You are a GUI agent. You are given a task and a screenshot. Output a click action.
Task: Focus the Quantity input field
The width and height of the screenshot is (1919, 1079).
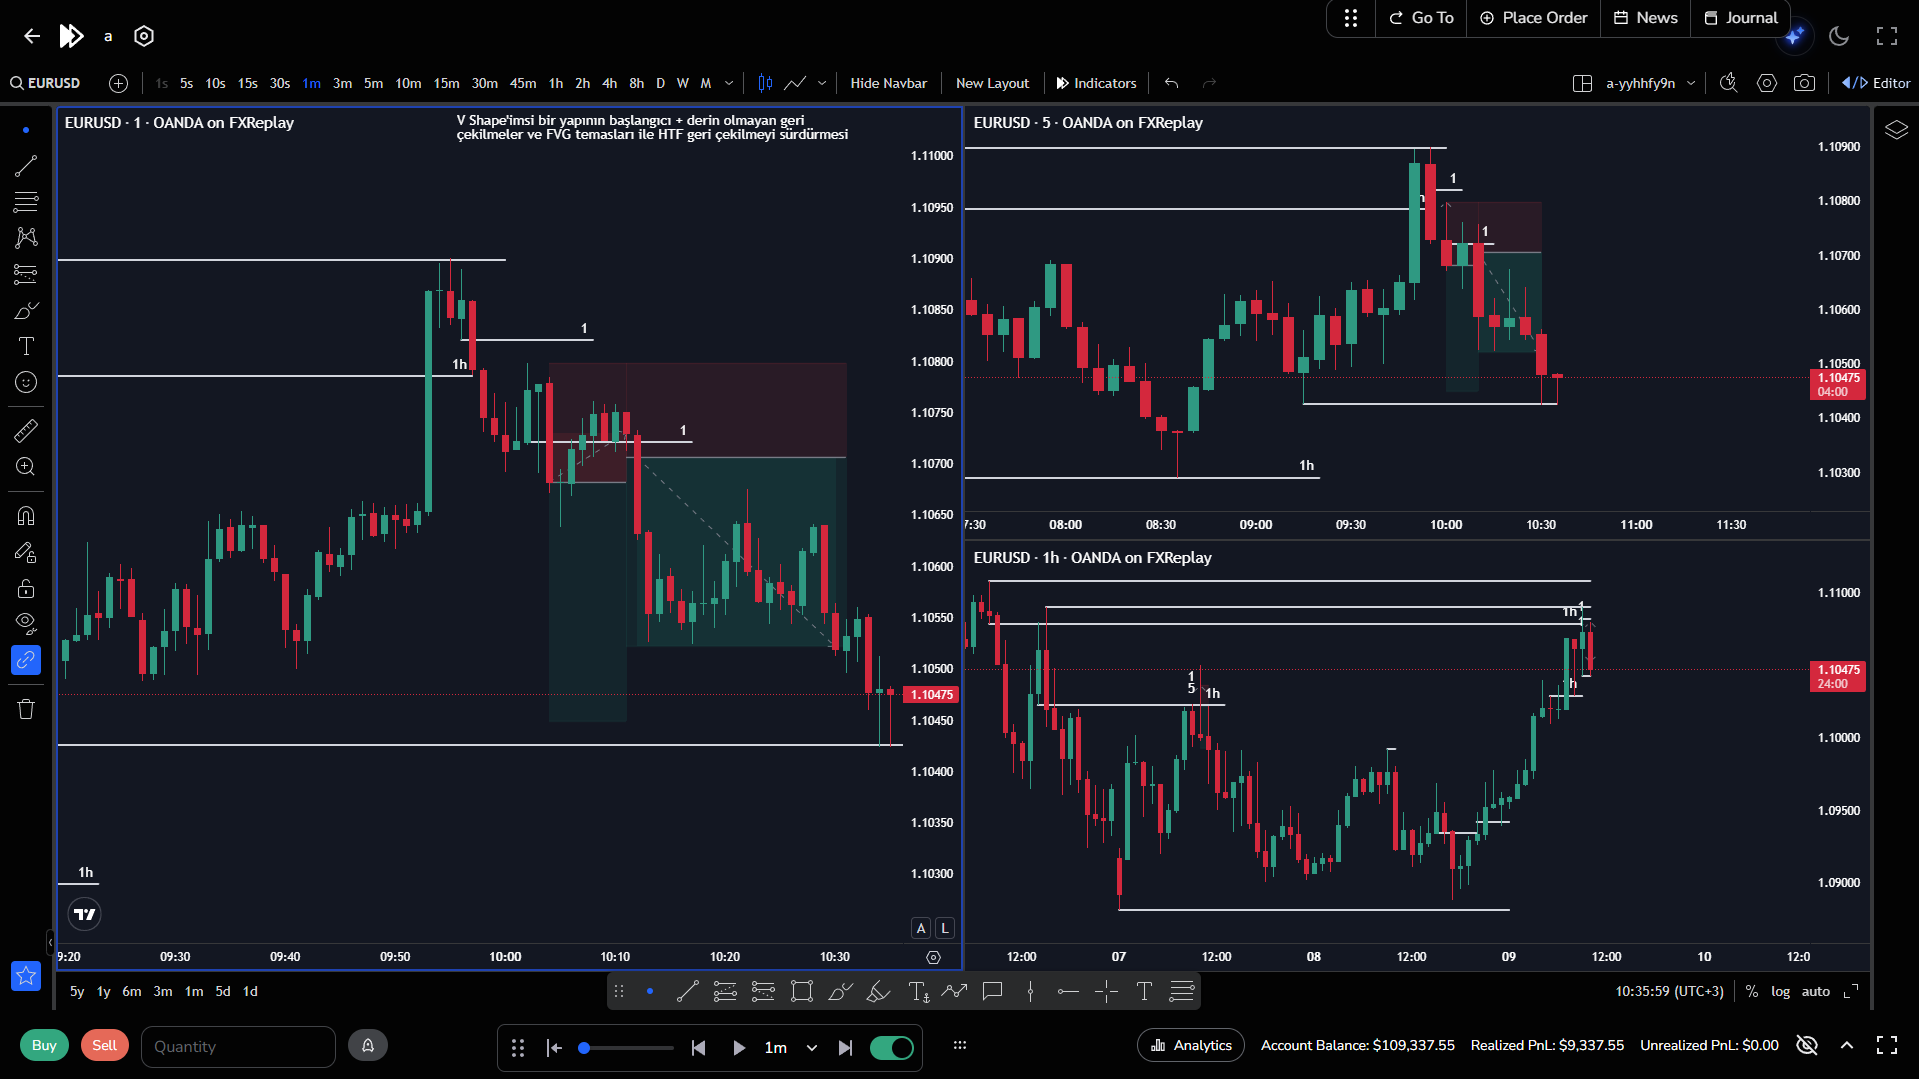238,1046
